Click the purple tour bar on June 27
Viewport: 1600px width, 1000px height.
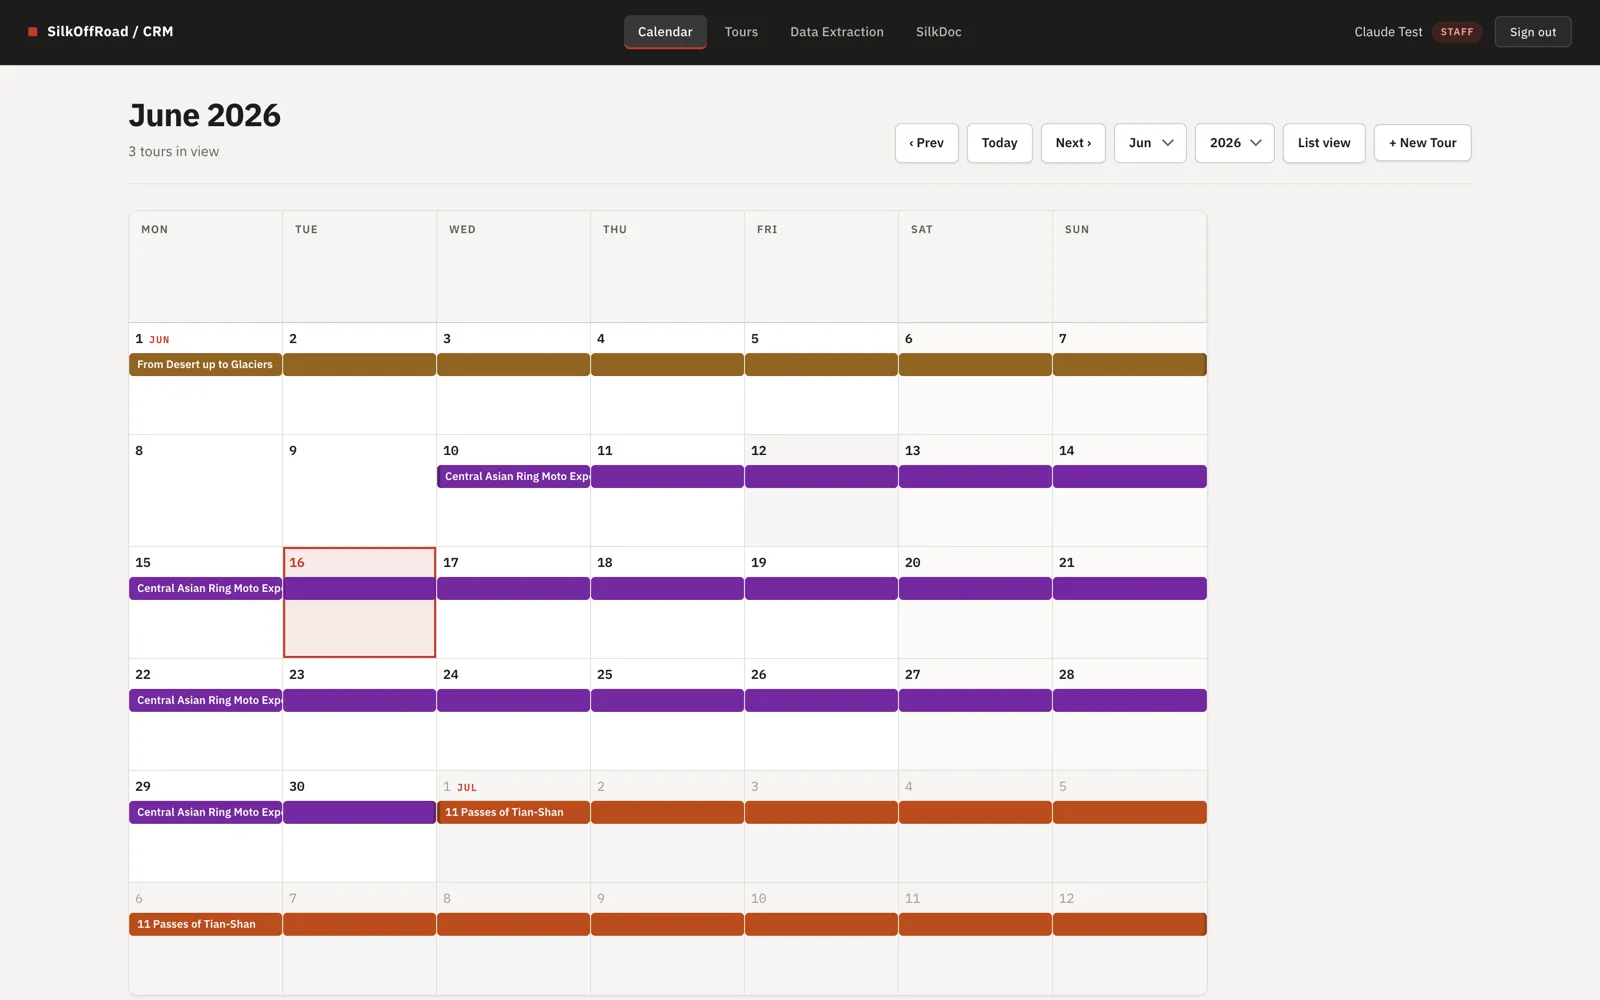point(976,701)
